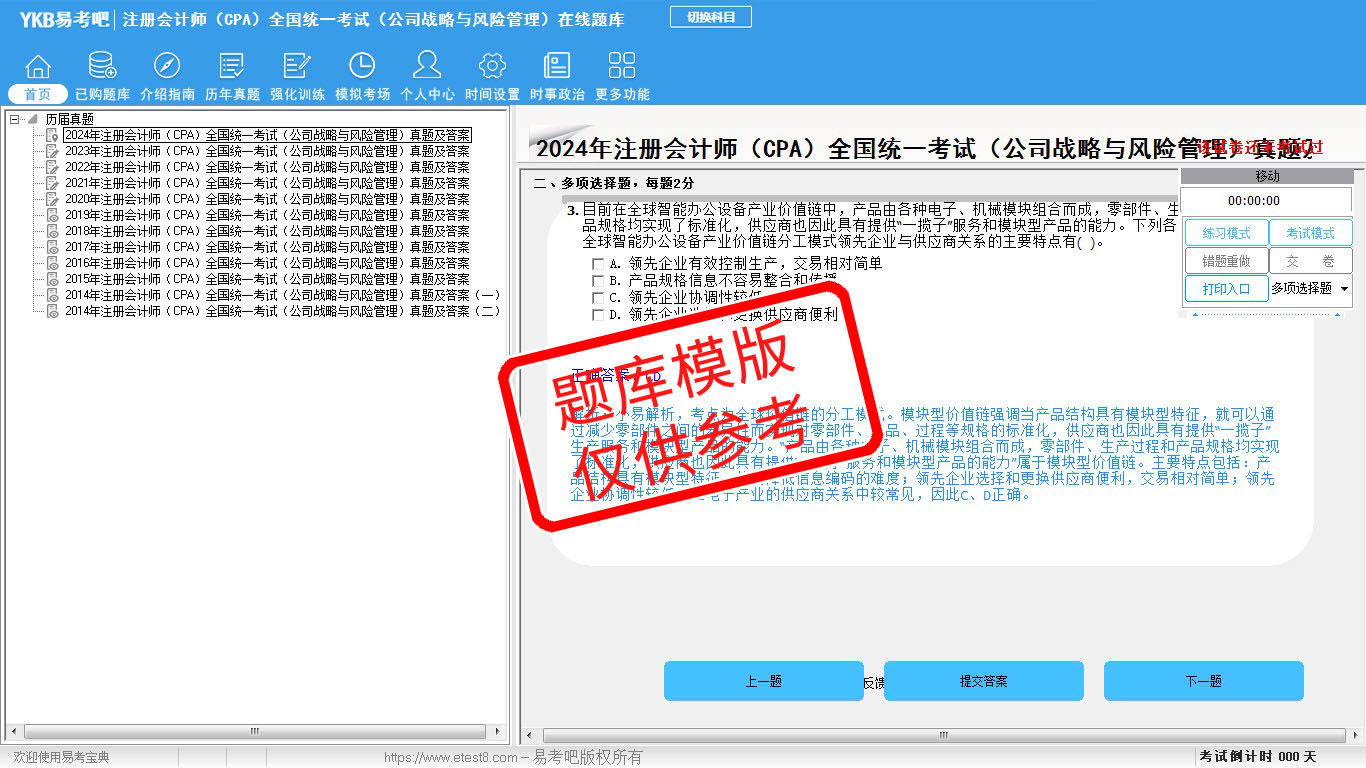
Task: Switch to 考试模式 exam mode
Action: pos(1310,233)
